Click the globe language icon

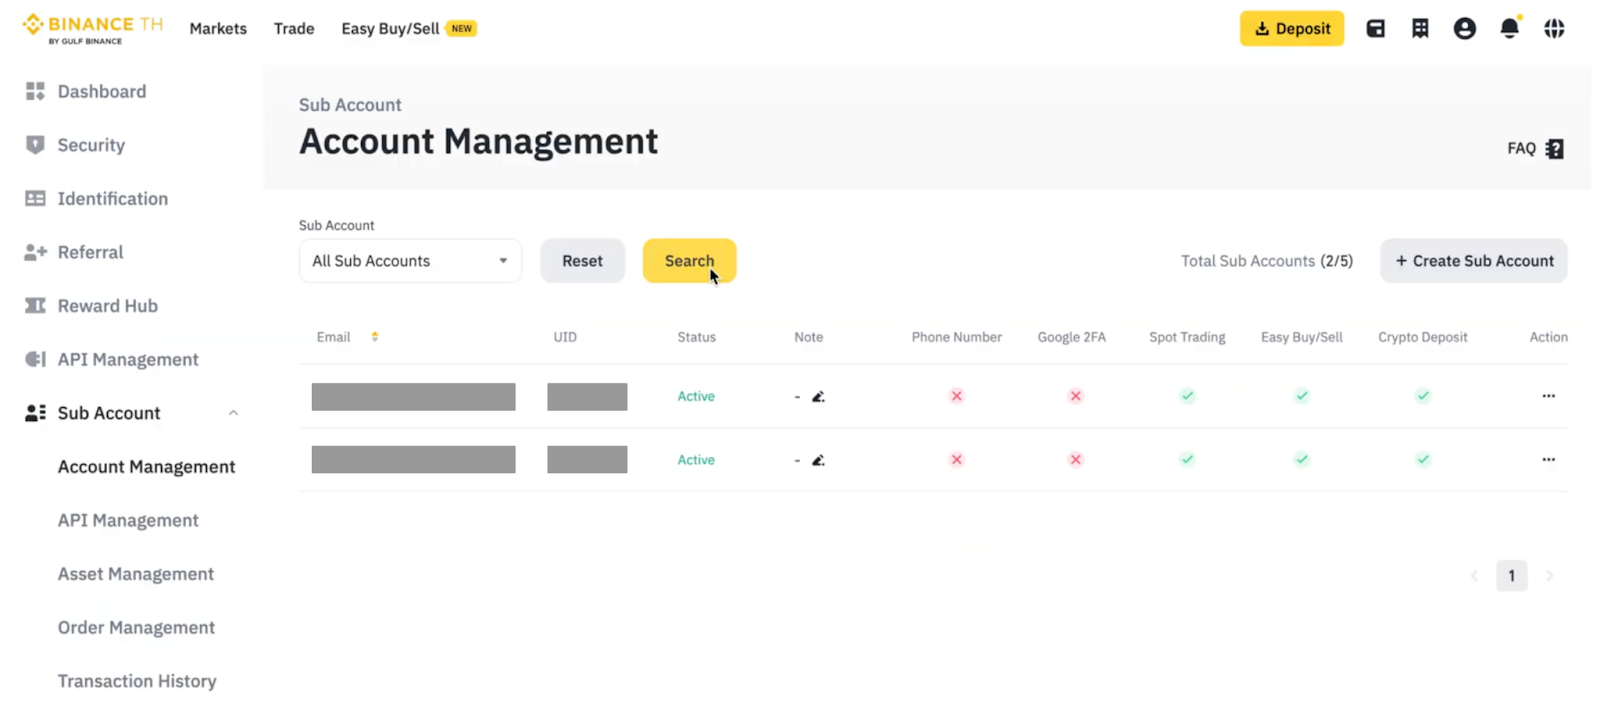tap(1554, 29)
